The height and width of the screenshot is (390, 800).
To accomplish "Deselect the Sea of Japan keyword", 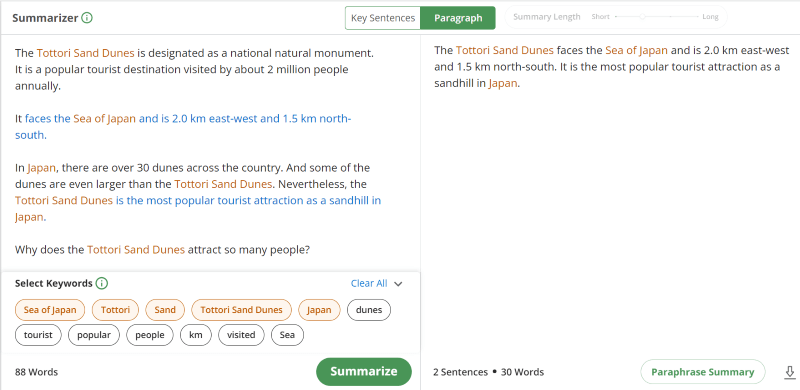I will click(x=50, y=310).
